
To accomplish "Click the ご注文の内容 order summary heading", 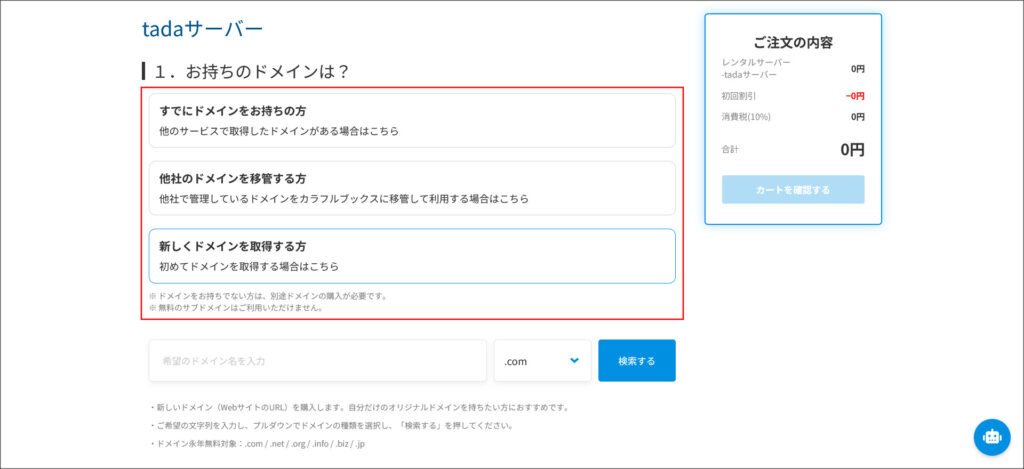I will point(793,42).
